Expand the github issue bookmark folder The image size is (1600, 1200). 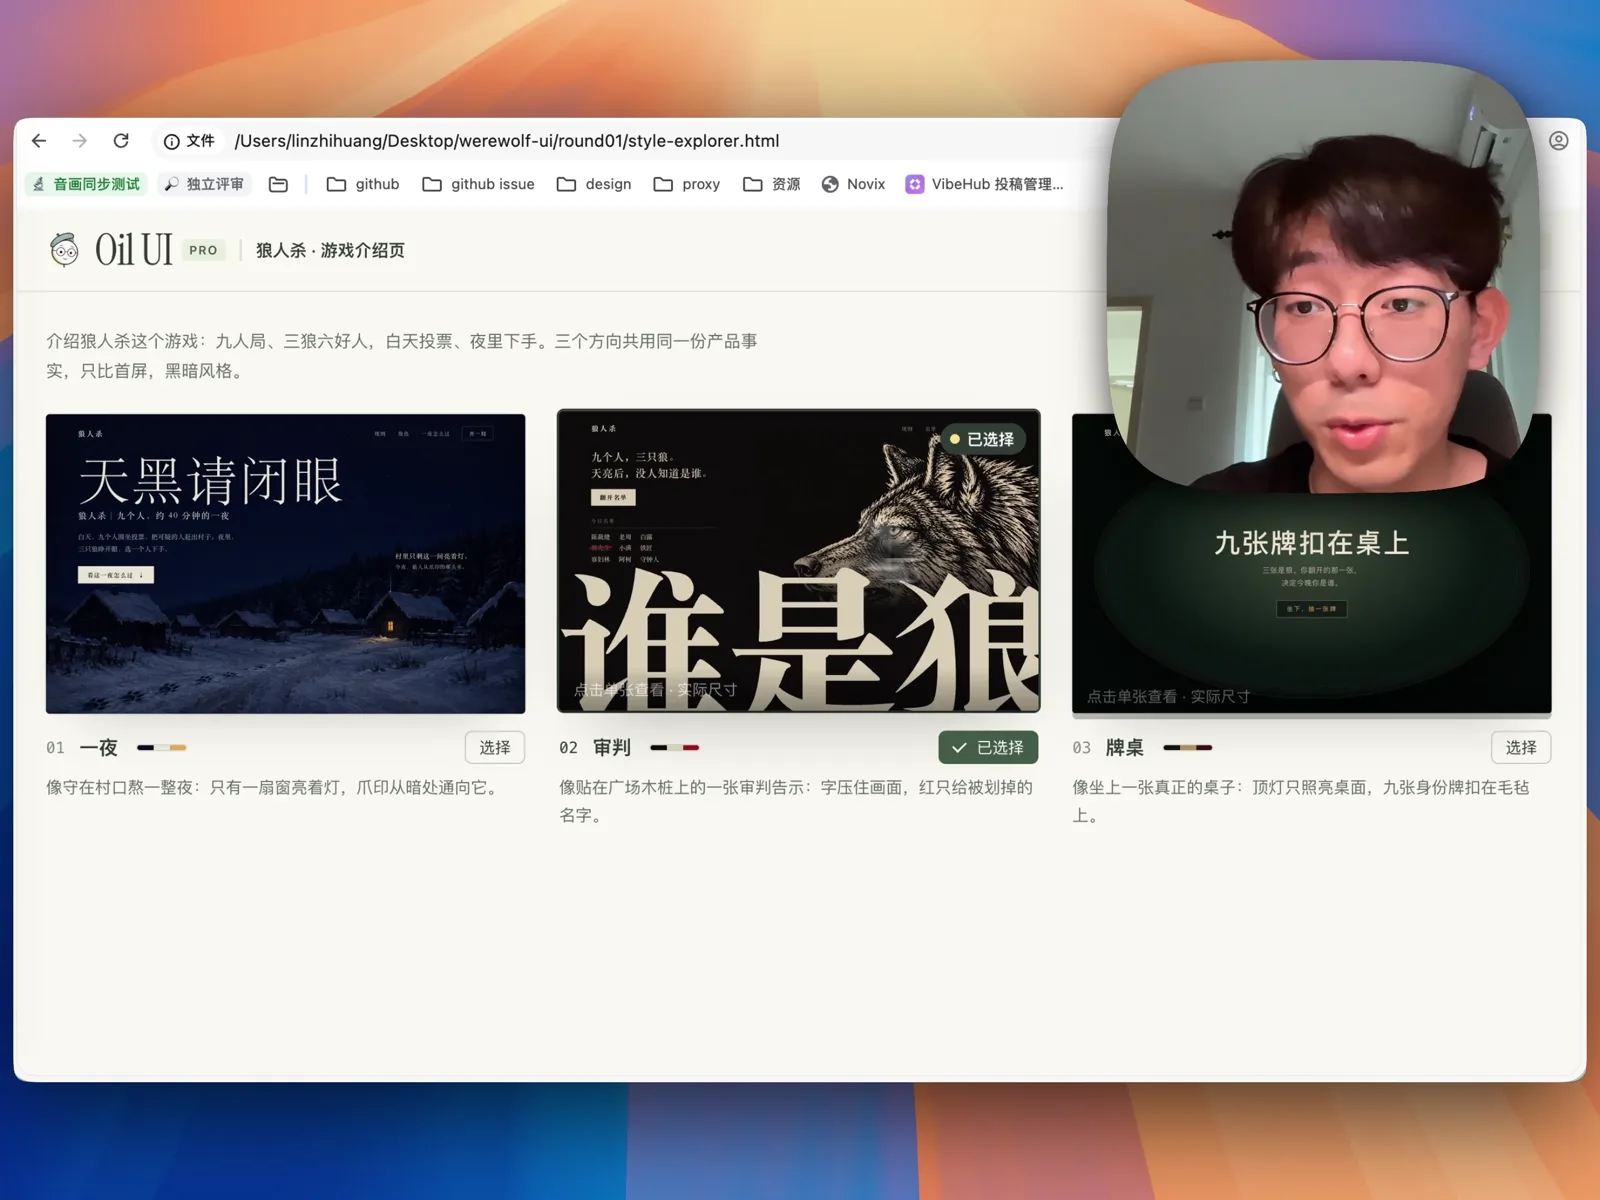point(478,184)
